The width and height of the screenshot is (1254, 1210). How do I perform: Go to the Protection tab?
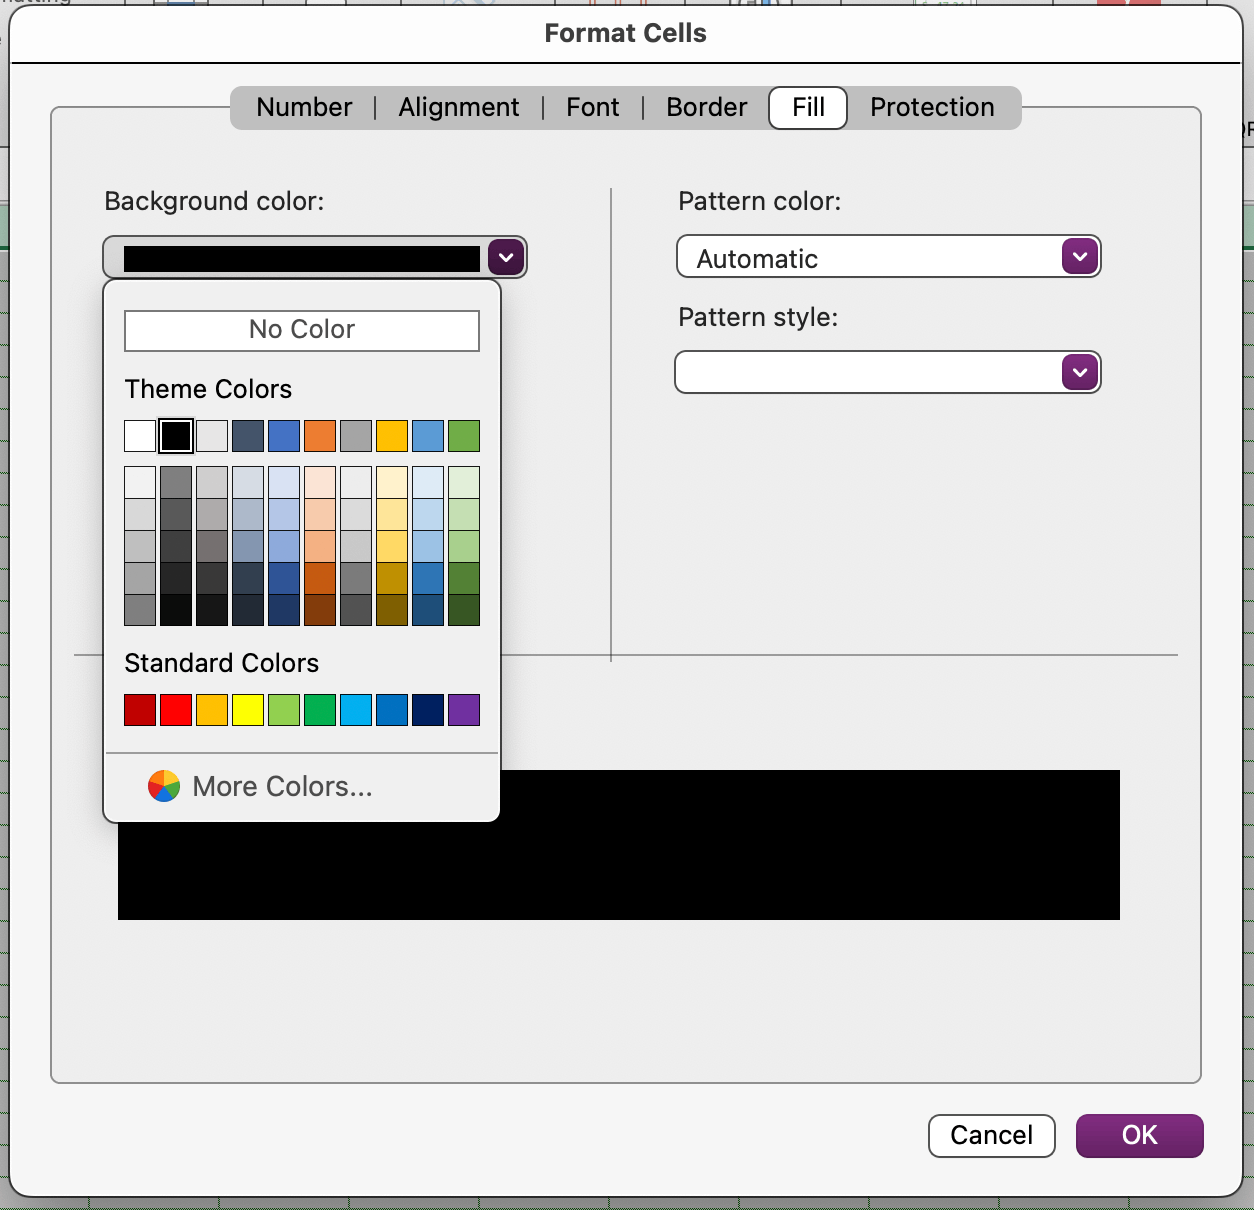click(932, 107)
